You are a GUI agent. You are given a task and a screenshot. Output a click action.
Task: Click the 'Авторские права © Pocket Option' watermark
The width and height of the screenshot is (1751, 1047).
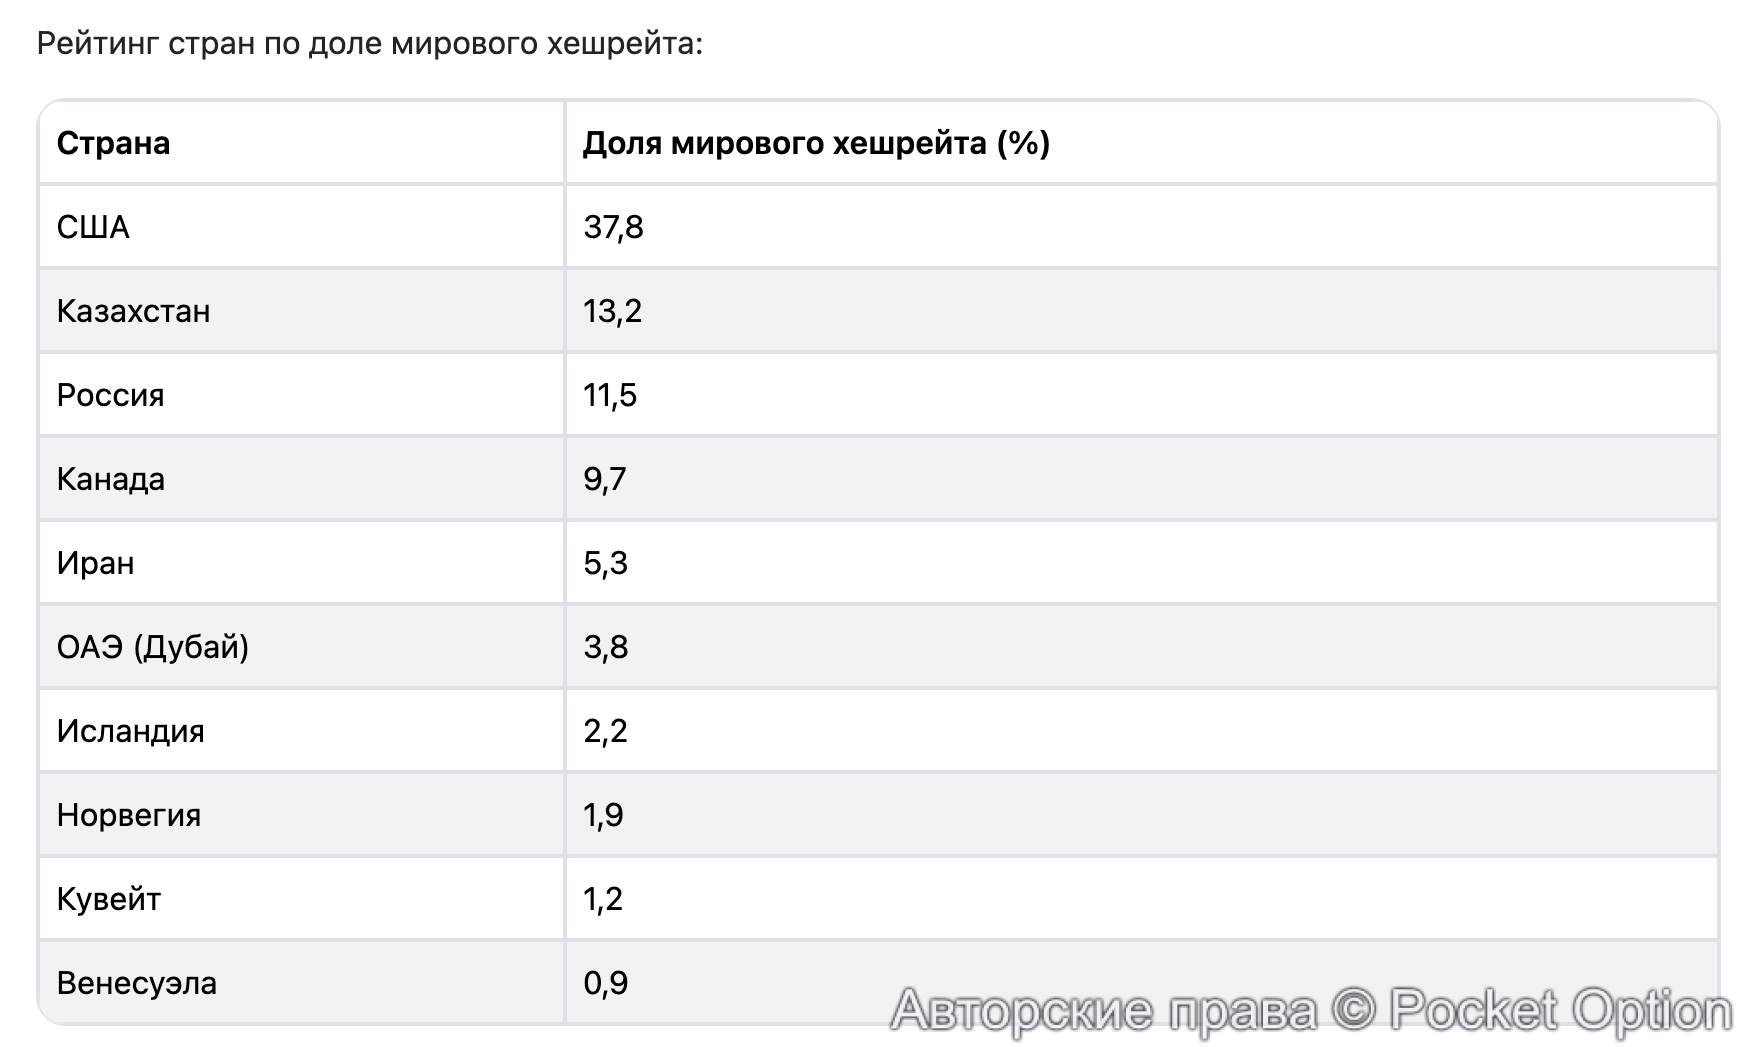click(1311, 1010)
